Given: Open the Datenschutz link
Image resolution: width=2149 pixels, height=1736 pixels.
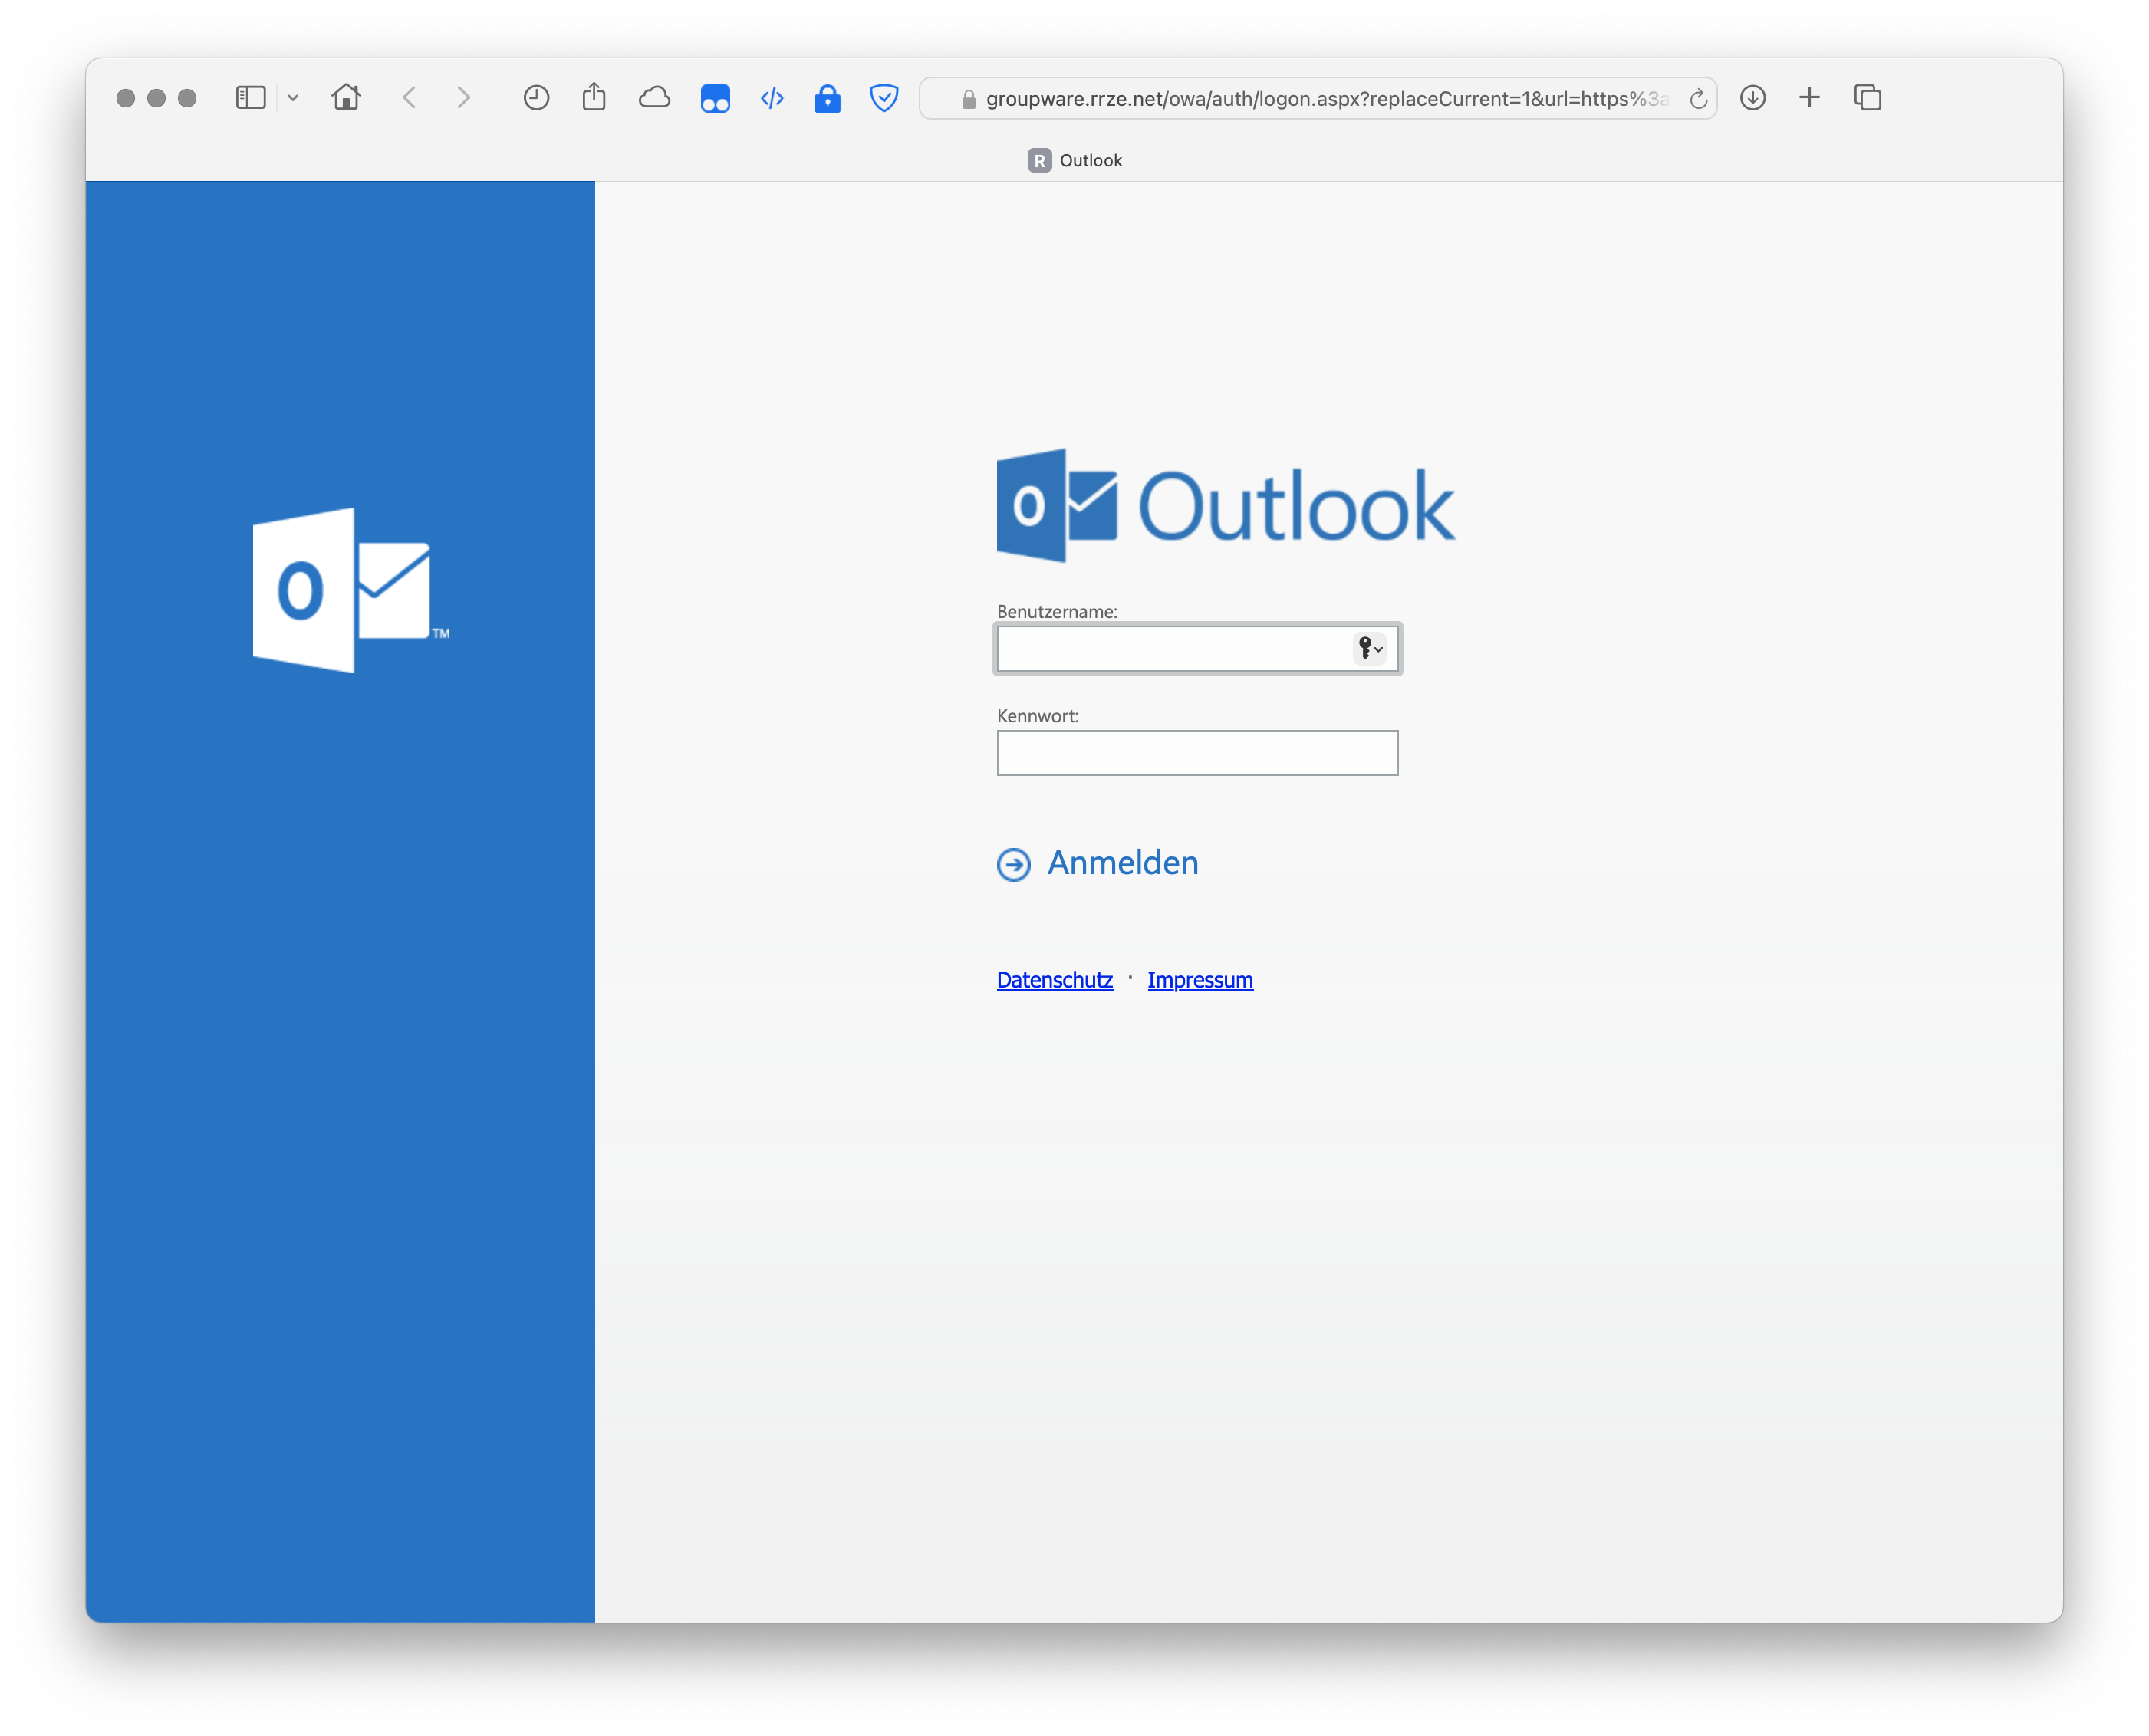Looking at the screenshot, I should pyautogui.click(x=1054, y=980).
